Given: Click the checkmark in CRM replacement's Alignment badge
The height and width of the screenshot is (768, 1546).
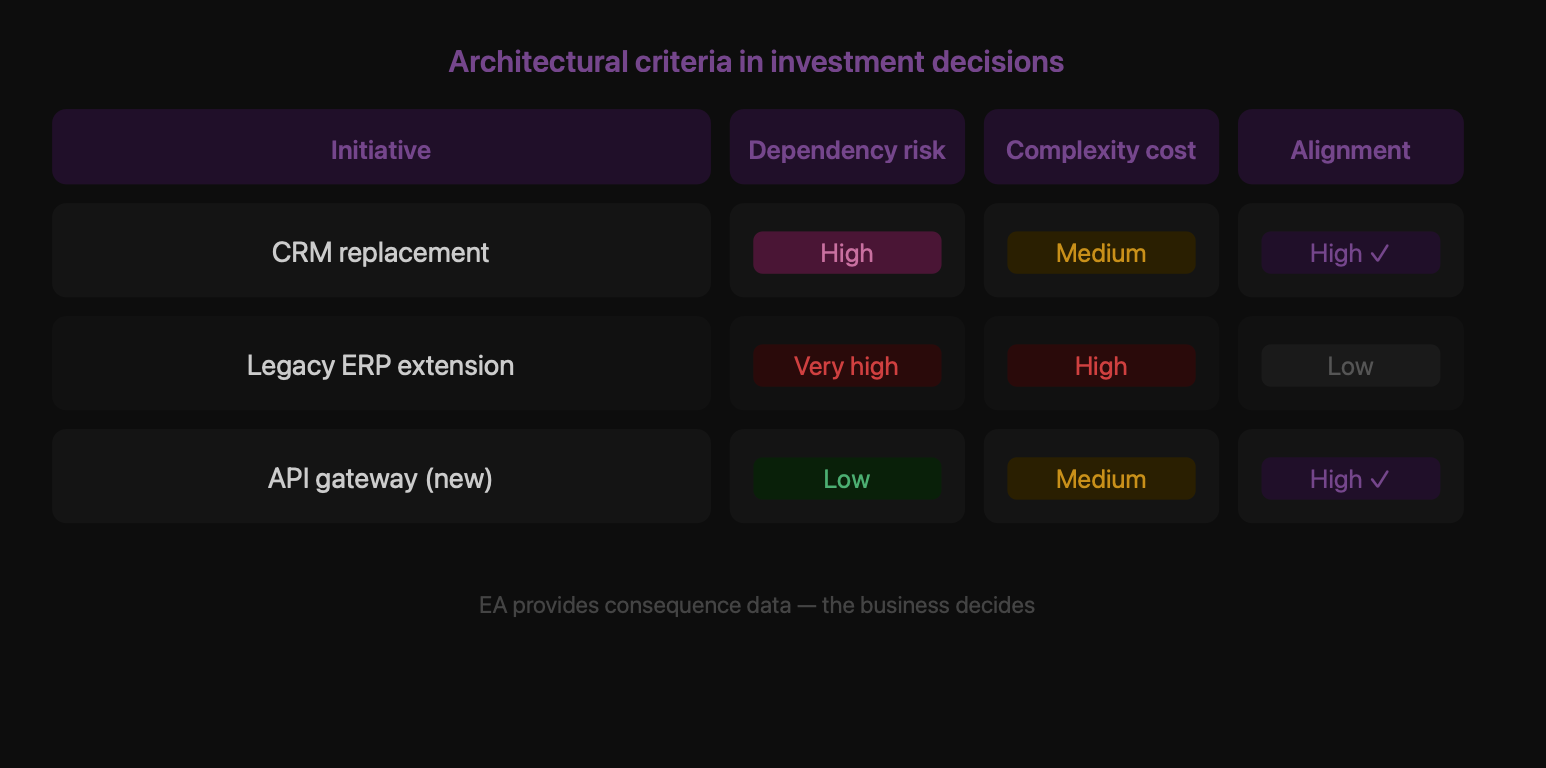Looking at the screenshot, I should click(x=1380, y=254).
